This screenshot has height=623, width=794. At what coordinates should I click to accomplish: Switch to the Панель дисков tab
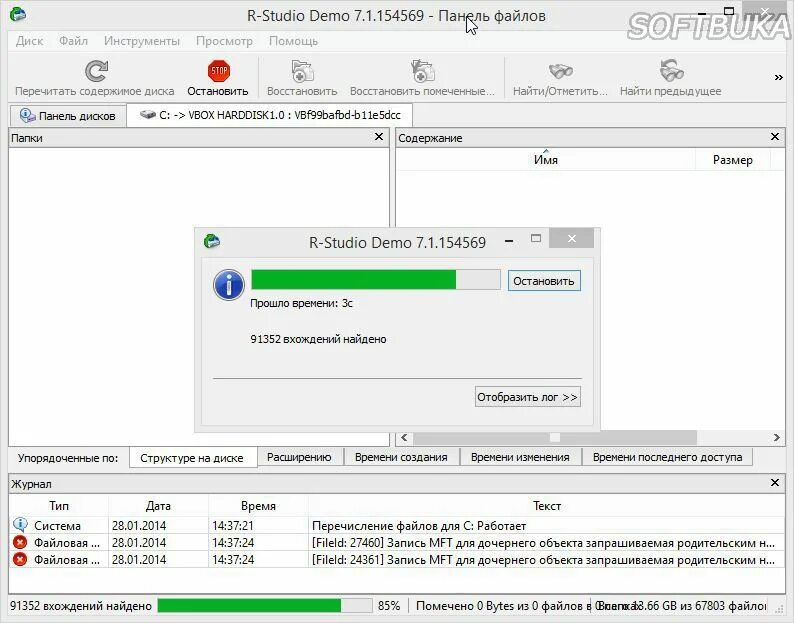point(68,116)
